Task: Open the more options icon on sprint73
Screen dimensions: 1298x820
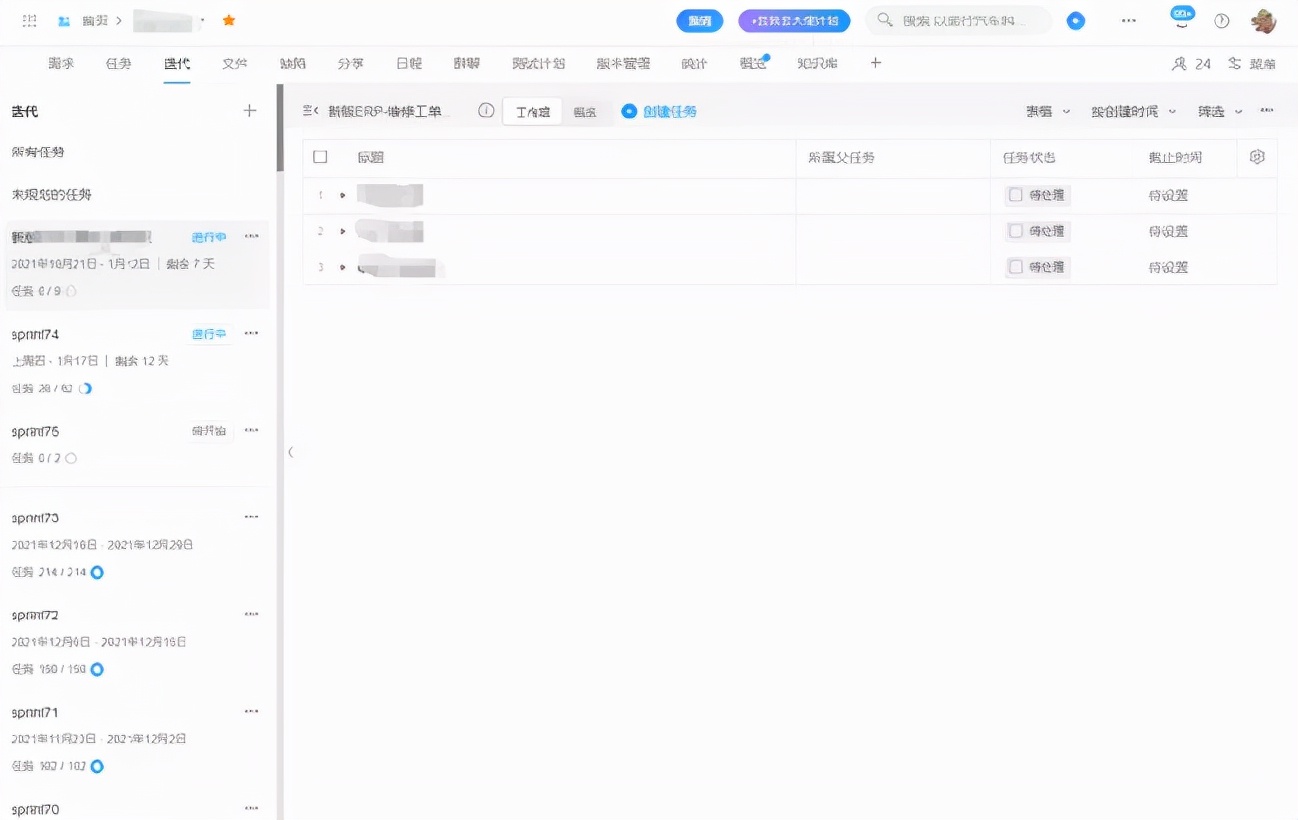Action: (x=252, y=517)
